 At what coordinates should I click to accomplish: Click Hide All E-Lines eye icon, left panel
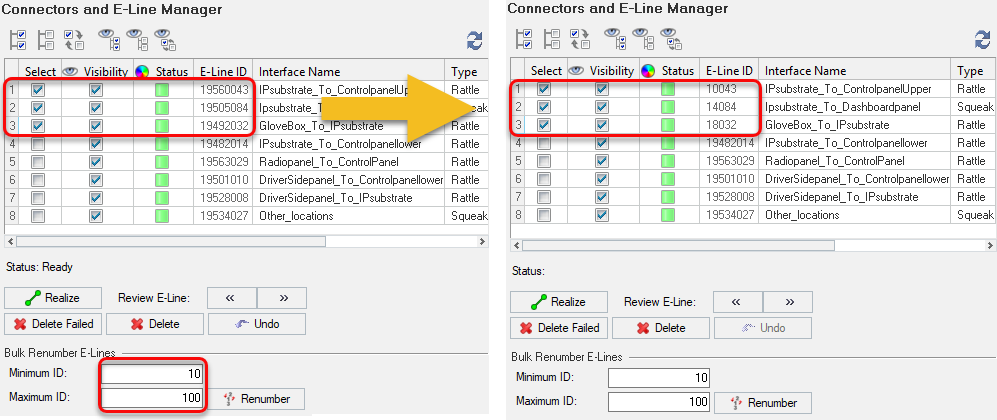click(x=138, y=39)
